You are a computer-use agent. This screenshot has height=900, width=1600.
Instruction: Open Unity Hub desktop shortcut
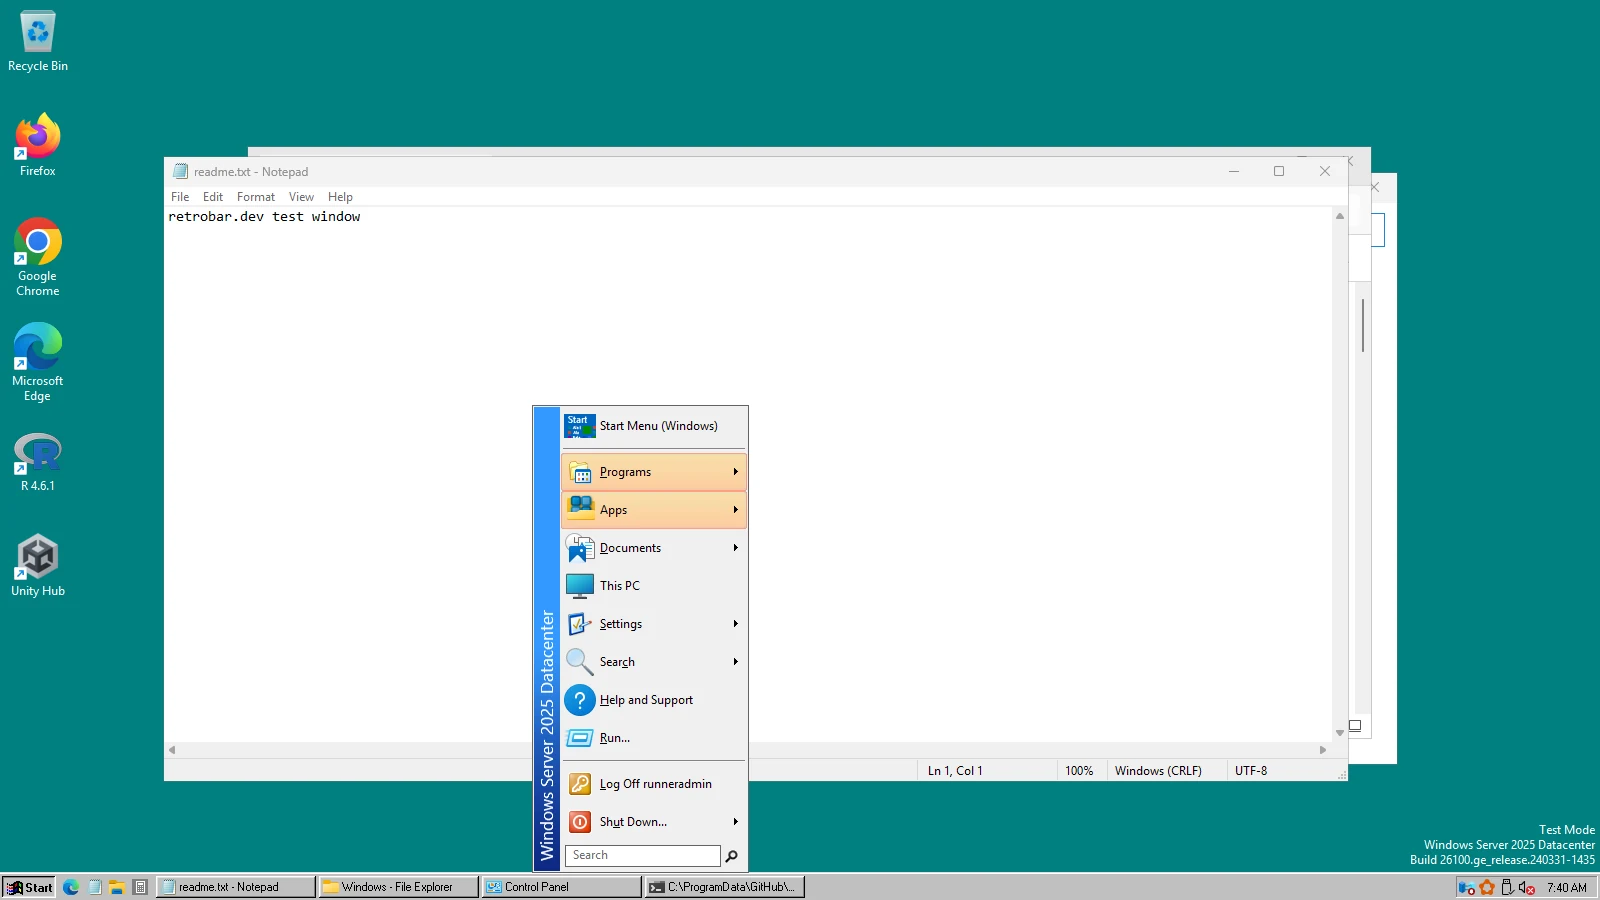[38, 565]
